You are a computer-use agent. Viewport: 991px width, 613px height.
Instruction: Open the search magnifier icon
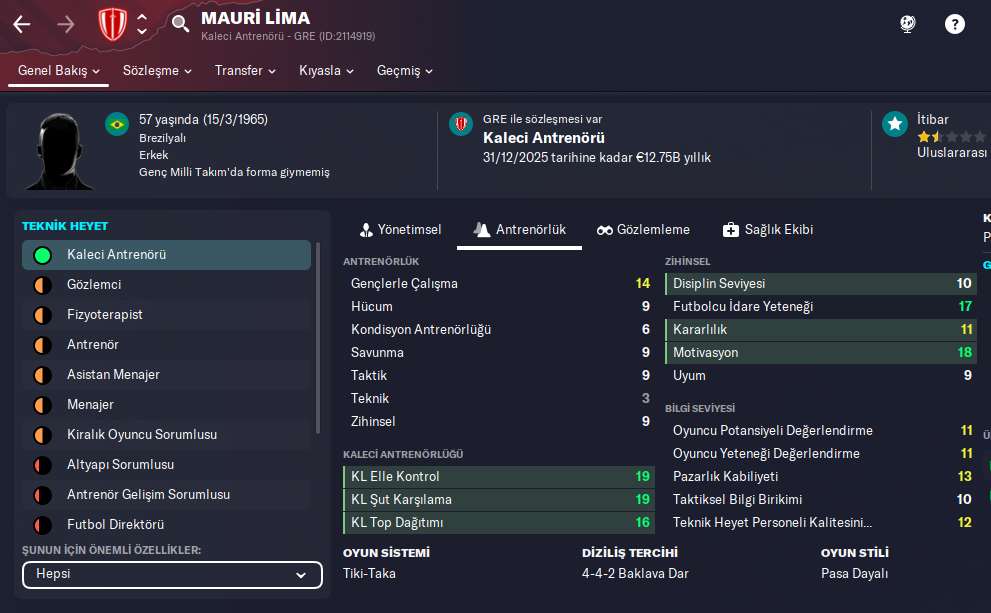[x=180, y=23]
